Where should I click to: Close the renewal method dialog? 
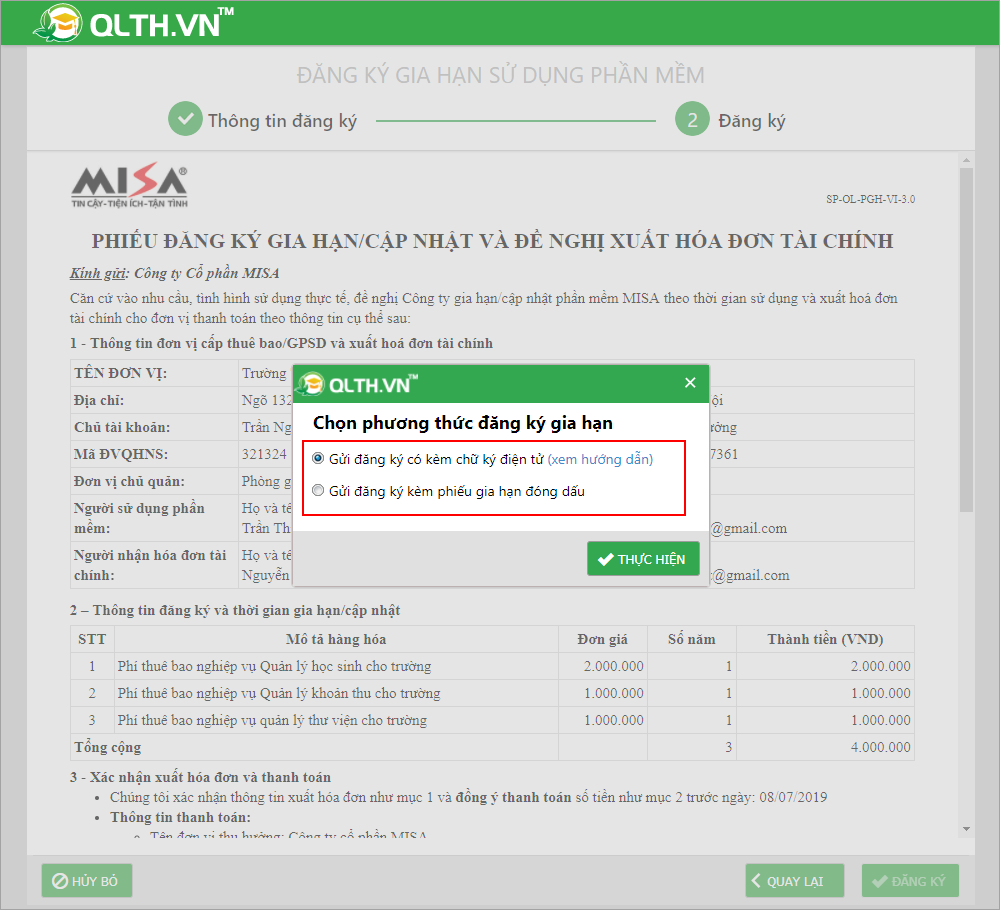click(690, 383)
